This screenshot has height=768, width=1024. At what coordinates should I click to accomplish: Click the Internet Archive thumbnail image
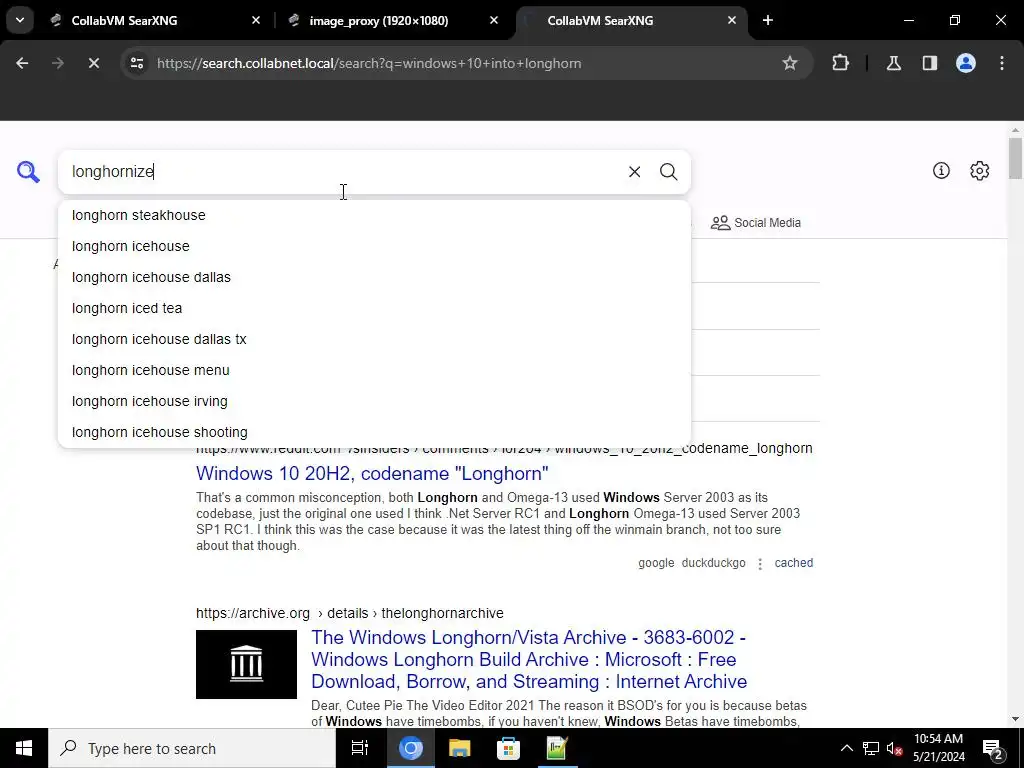pyautogui.click(x=246, y=664)
